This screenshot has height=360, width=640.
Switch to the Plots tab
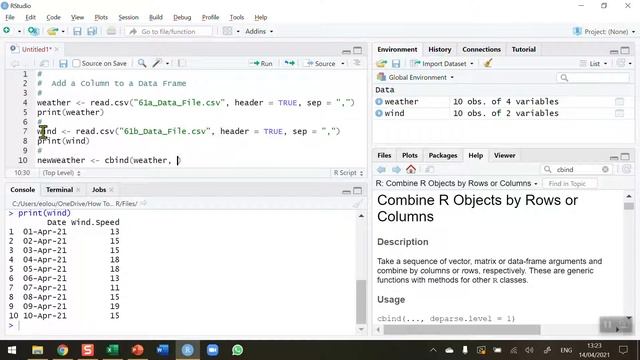(409, 156)
